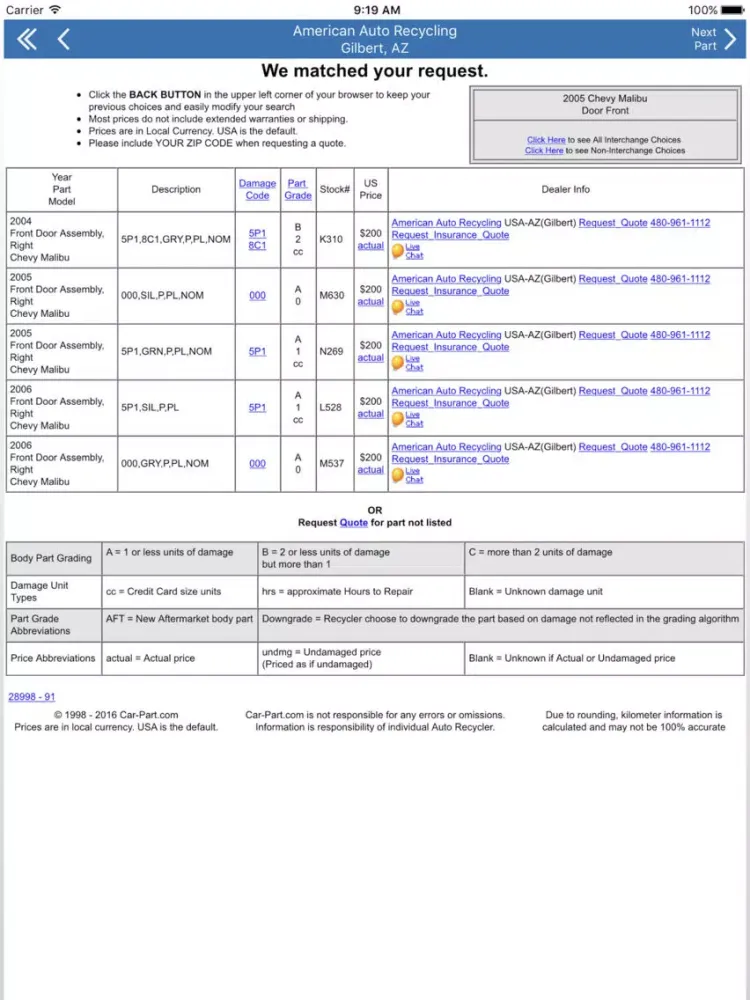Tap the single back chevron icon
Screen dimensions: 750x1000
tap(63, 40)
